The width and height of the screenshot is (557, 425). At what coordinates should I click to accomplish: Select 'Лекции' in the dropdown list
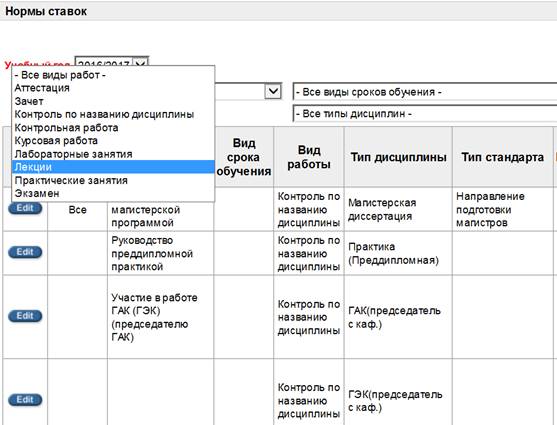(x=113, y=167)
